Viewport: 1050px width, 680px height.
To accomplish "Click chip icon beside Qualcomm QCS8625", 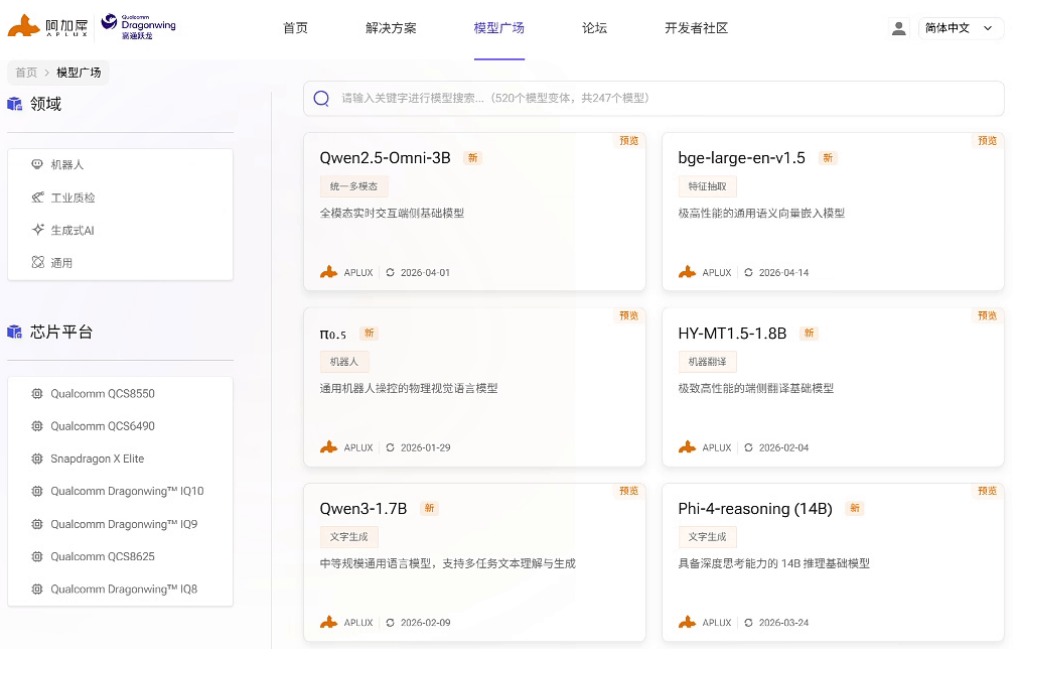I will [37, 557].
